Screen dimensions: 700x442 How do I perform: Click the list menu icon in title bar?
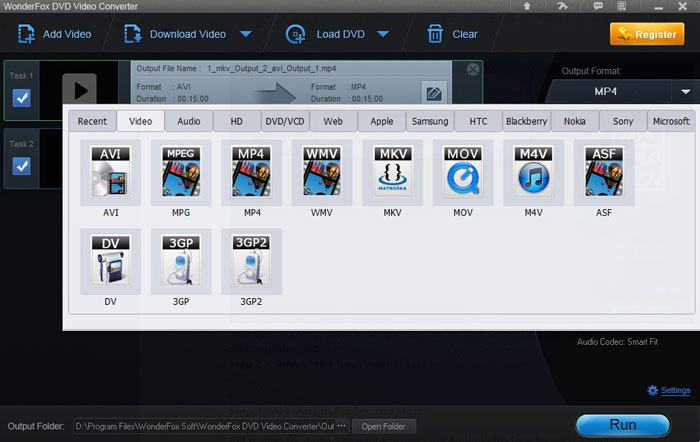click(x=621, y=6)
